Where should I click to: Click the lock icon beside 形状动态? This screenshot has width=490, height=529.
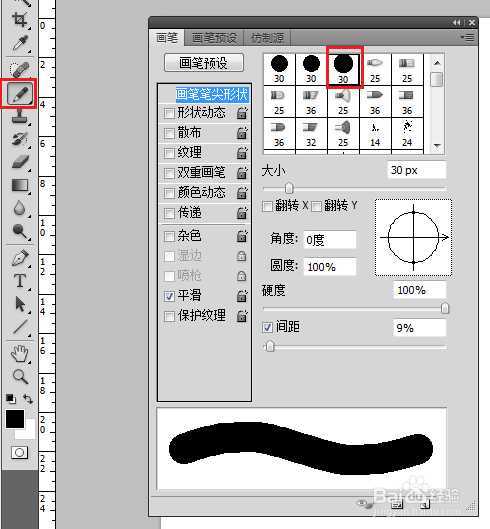pos(242,113)
